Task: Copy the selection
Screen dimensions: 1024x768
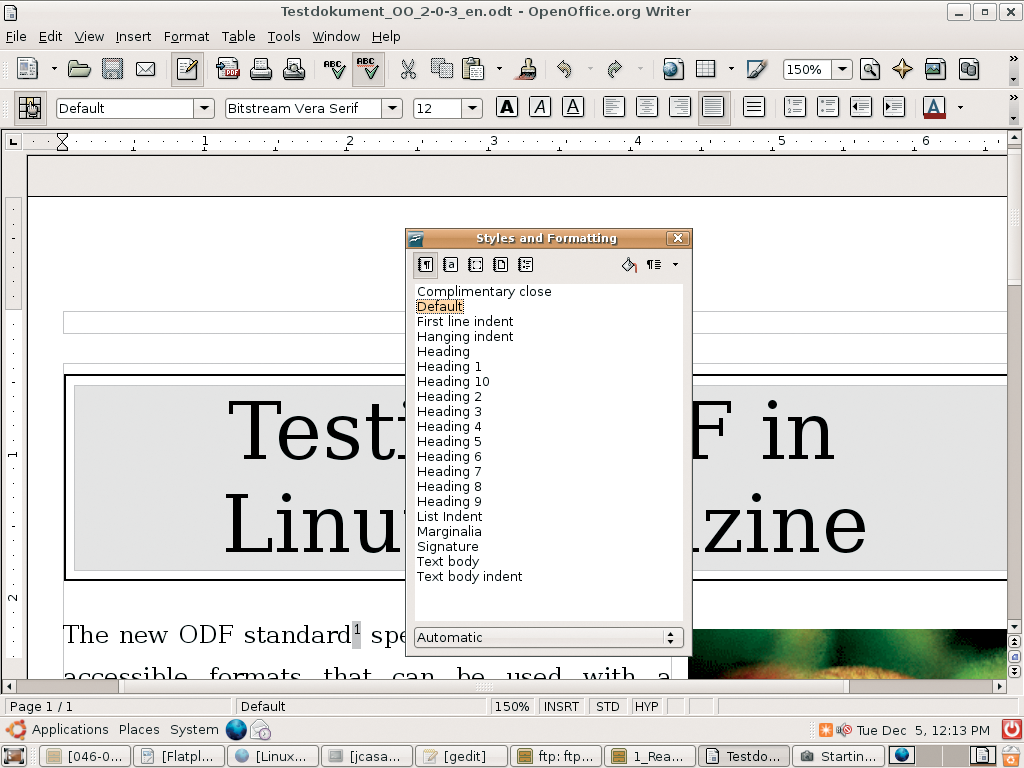Action: [x=441, y=69]
